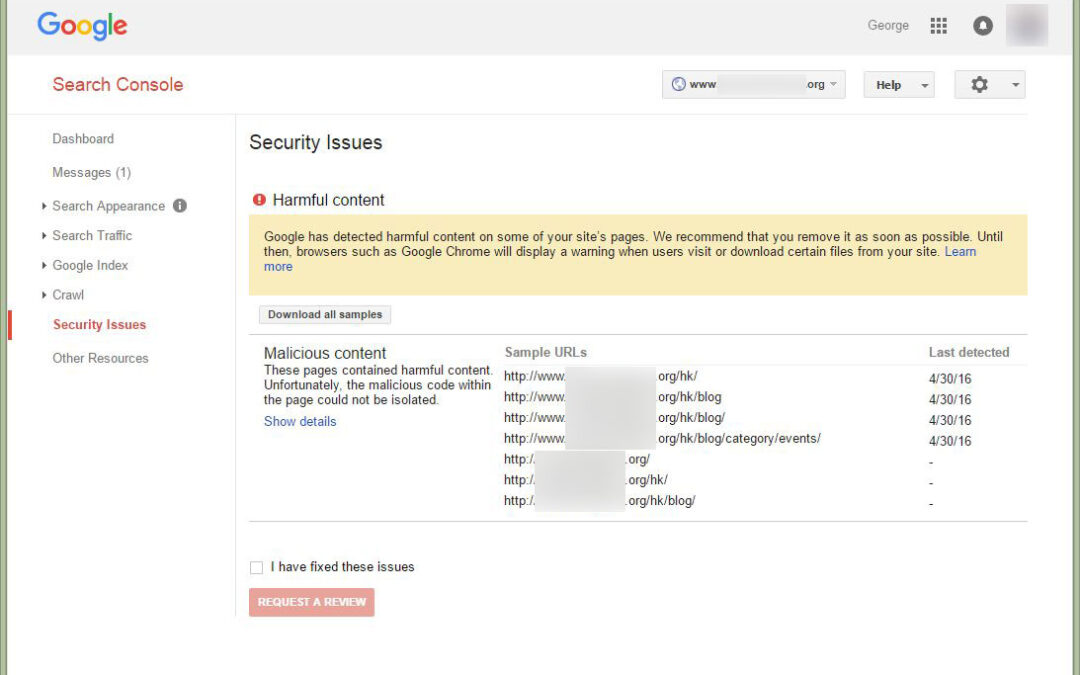Open the notifications bell
Image resolution: width=1080 pixels, height=675 pixels.
click(x=983, y=25)
